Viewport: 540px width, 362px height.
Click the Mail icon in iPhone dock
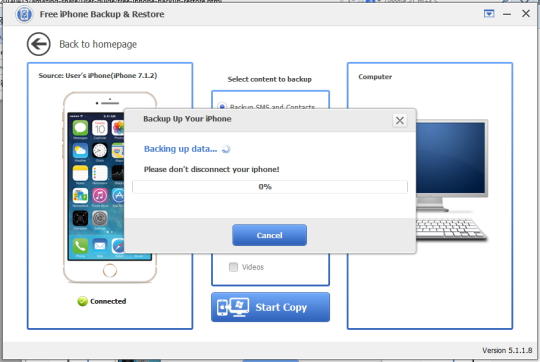click(x=100, y=246)
